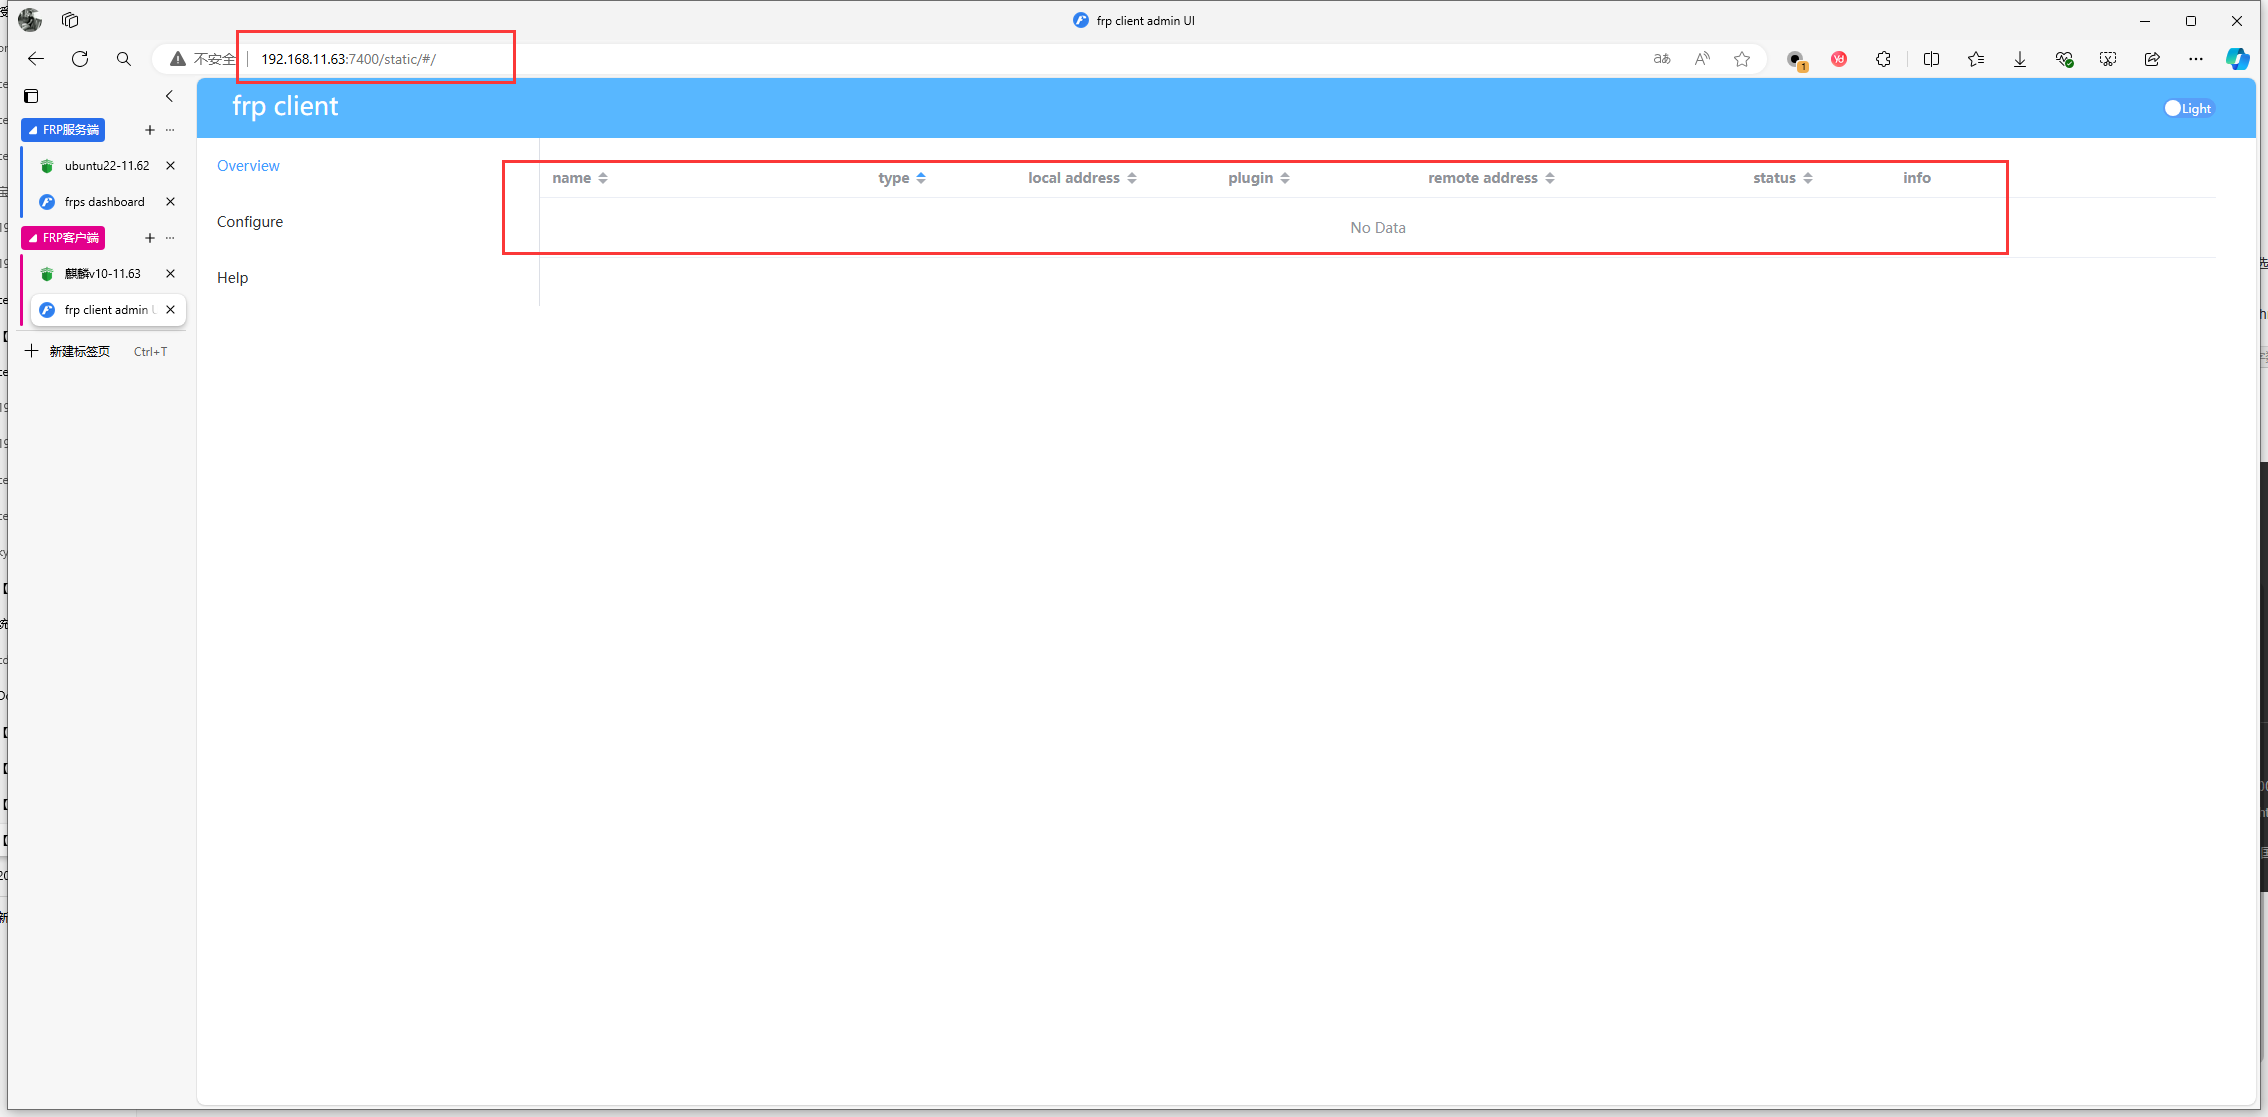This screenshot has height=1117, width=2268.
Task: Select the Overview menu item
Action: coord(248,165)
